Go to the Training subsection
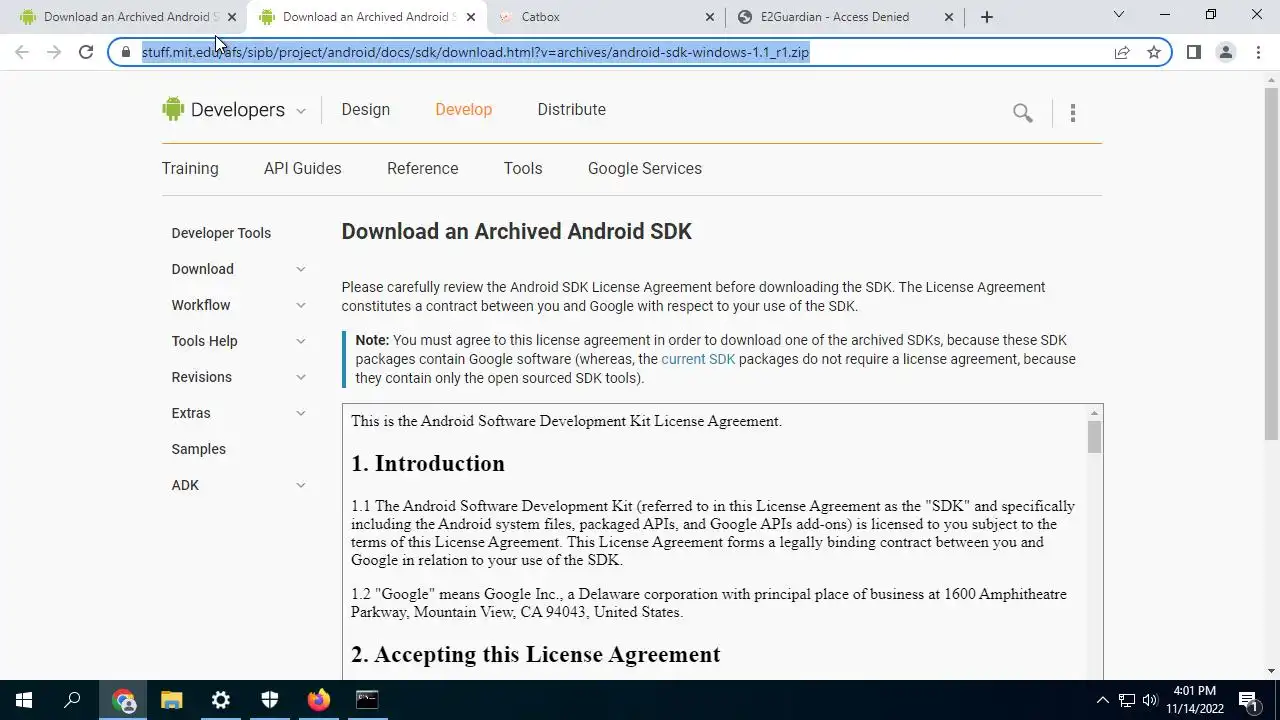Screen dimensions: 1280x720 pos(190,169)
